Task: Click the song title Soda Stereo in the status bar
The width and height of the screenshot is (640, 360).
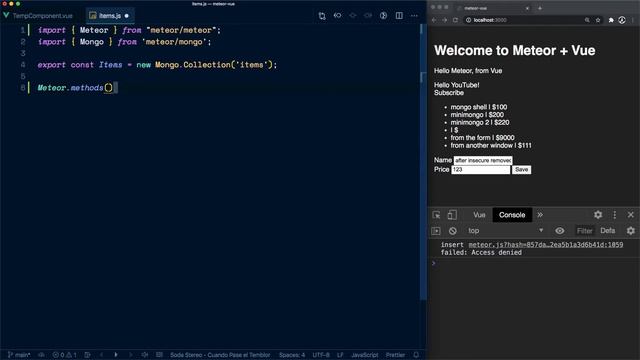Action: [220, 355]
